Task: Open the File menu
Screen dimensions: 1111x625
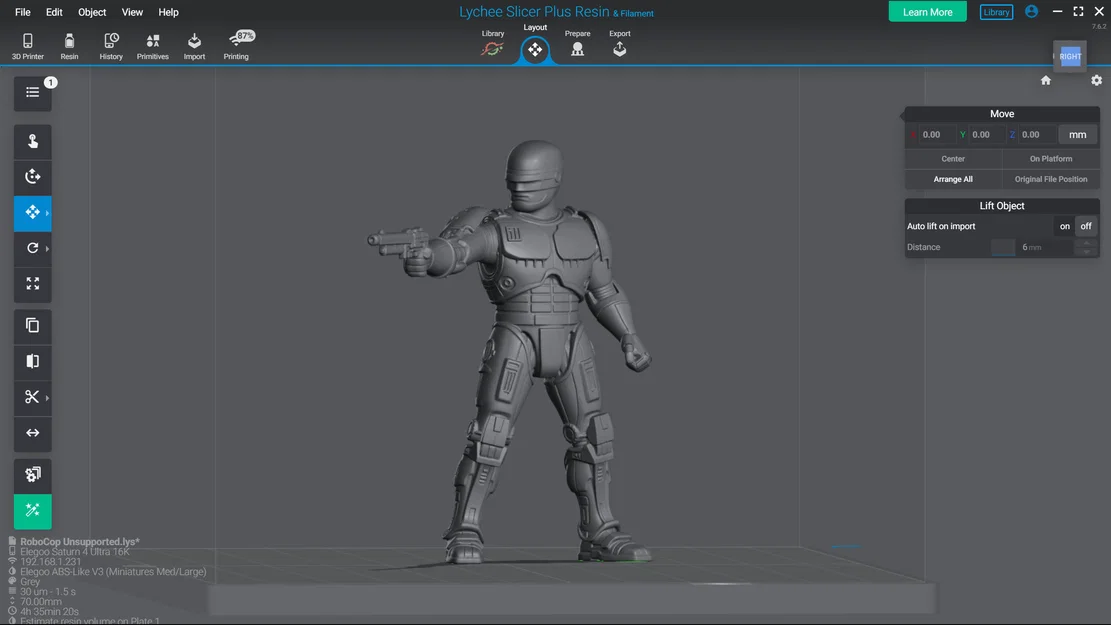Action: [23, 12]
